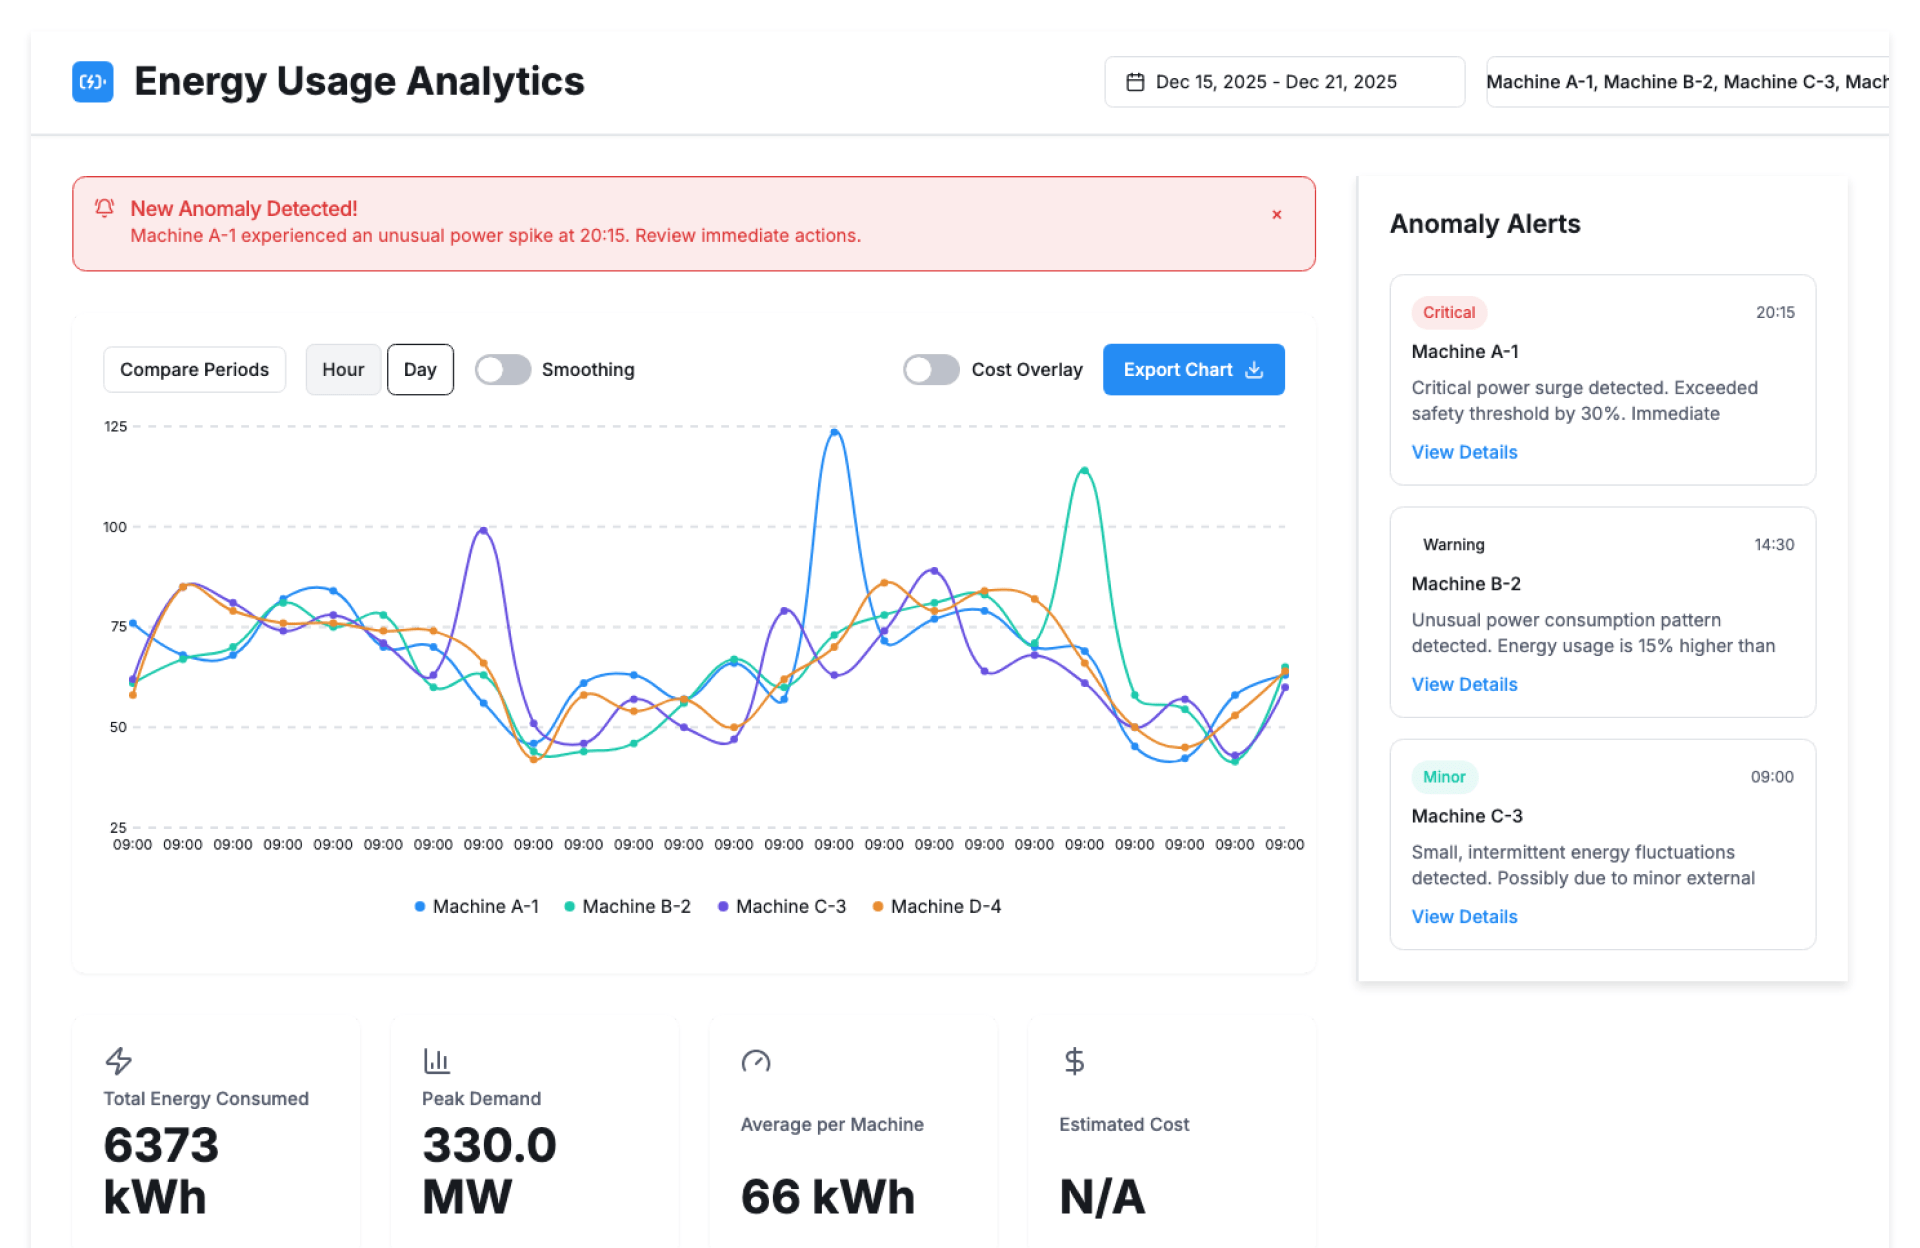Click the Compare Periods button
1920x1248 pixels.
tap(194, 370)
